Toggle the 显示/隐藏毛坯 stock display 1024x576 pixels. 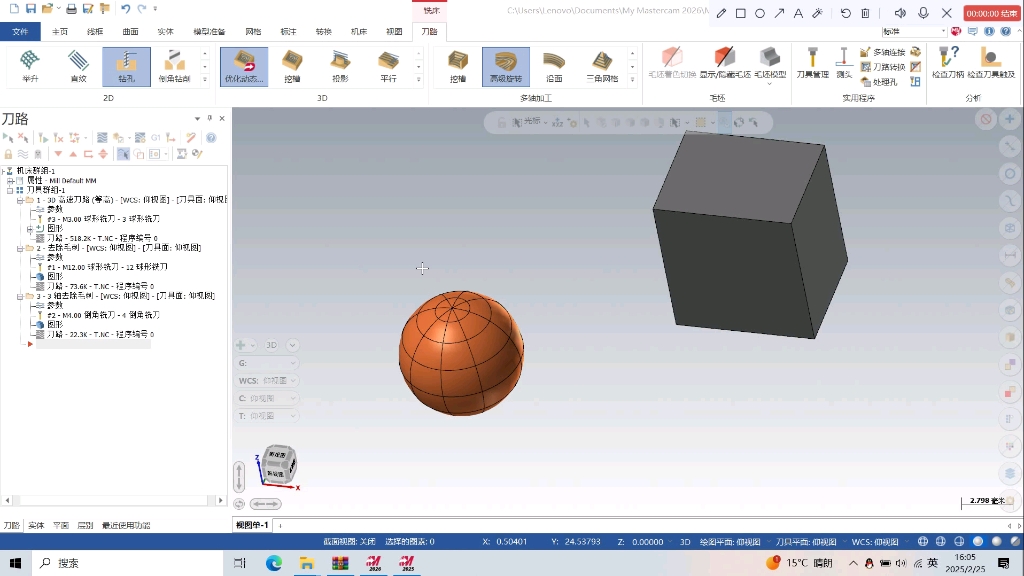[x=725, y=63]
